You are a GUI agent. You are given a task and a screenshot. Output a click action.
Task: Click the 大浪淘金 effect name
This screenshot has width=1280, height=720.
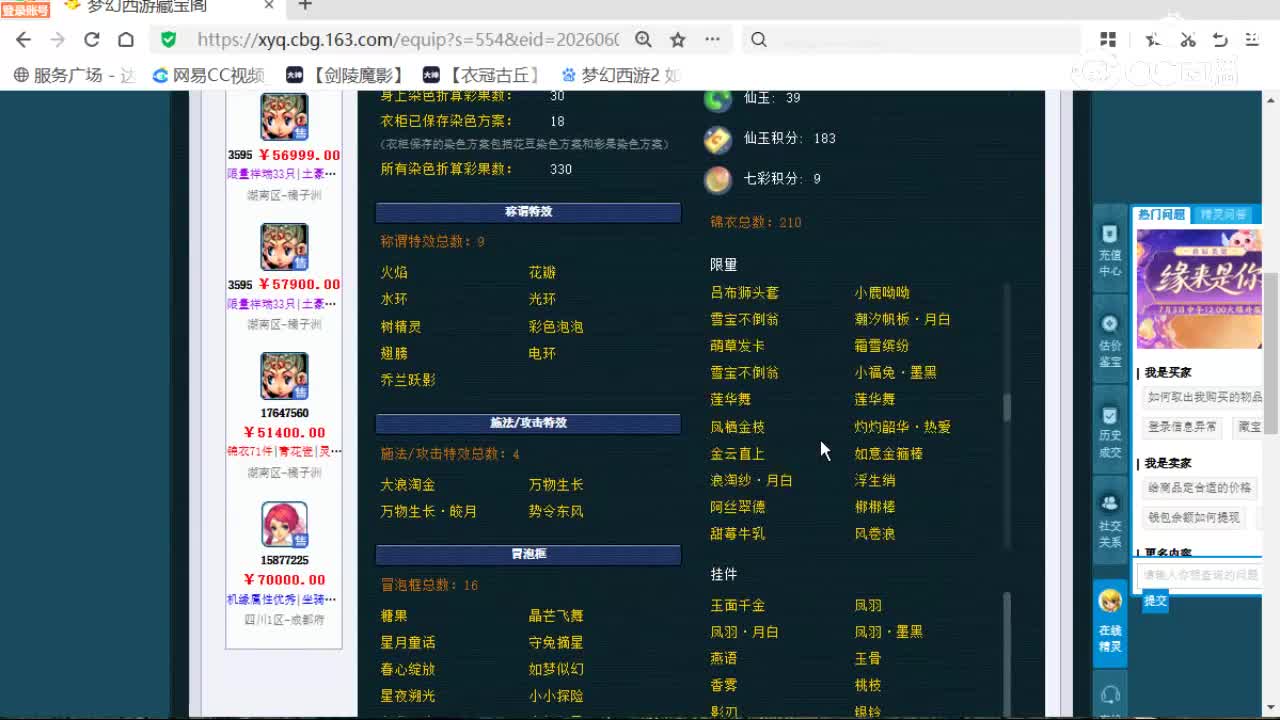pos(407,485)
